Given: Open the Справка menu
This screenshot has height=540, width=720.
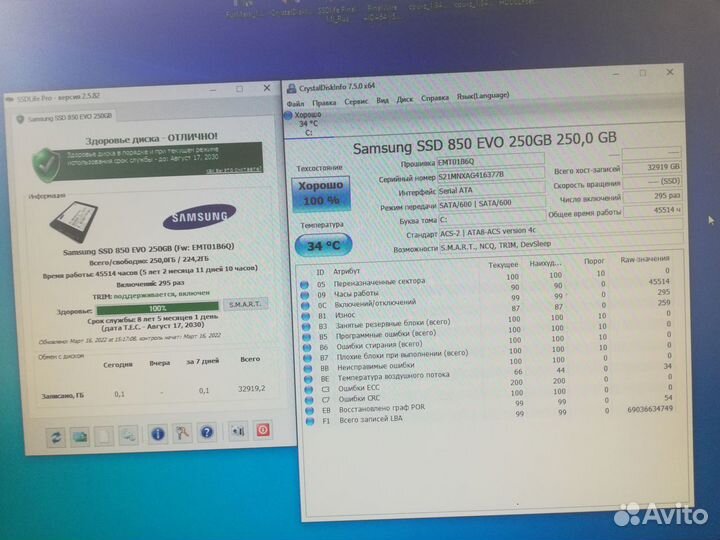Looking at the screenshot, I should (x=435, y=98).
